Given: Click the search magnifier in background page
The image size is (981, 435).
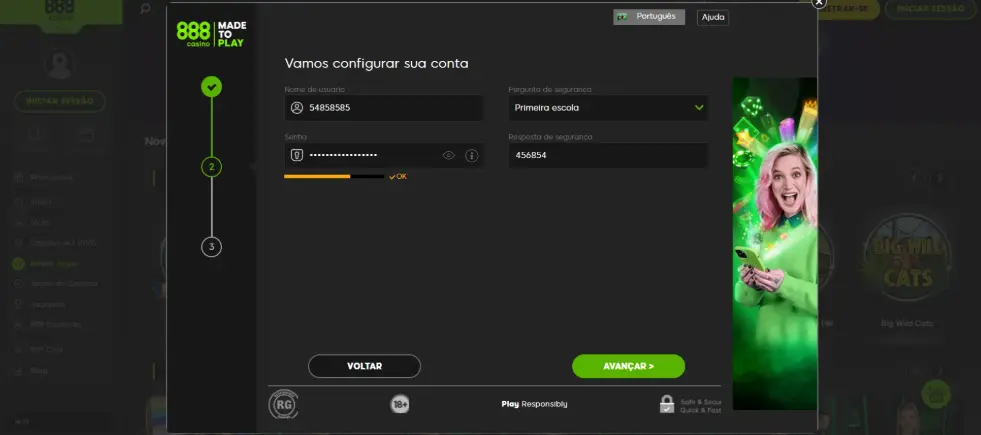Looking at the screenshot, I should (145, 9).
